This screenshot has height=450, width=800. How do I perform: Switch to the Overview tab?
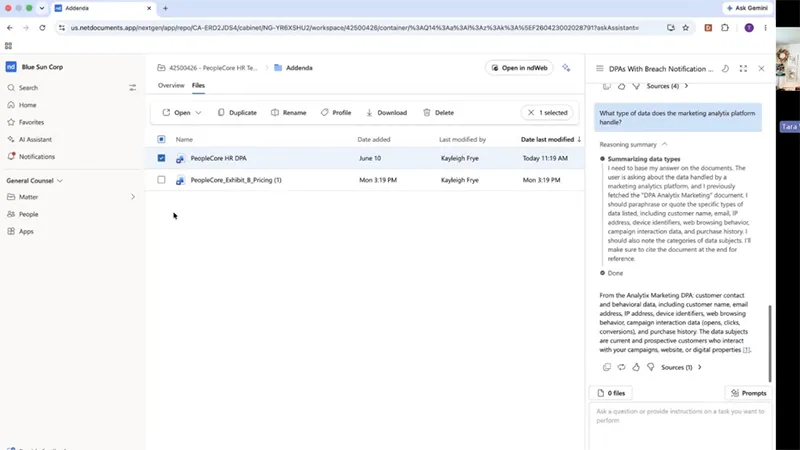pos(171,85)
